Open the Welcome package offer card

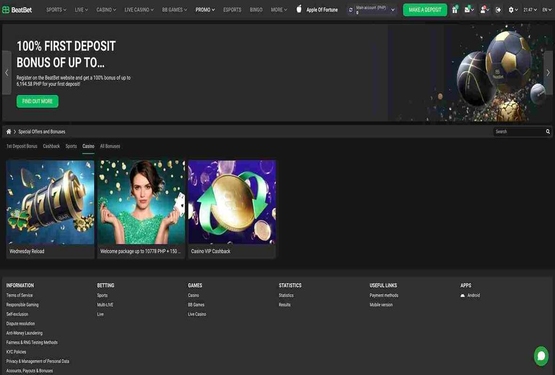pyautogui.click(x=141, y=209)
